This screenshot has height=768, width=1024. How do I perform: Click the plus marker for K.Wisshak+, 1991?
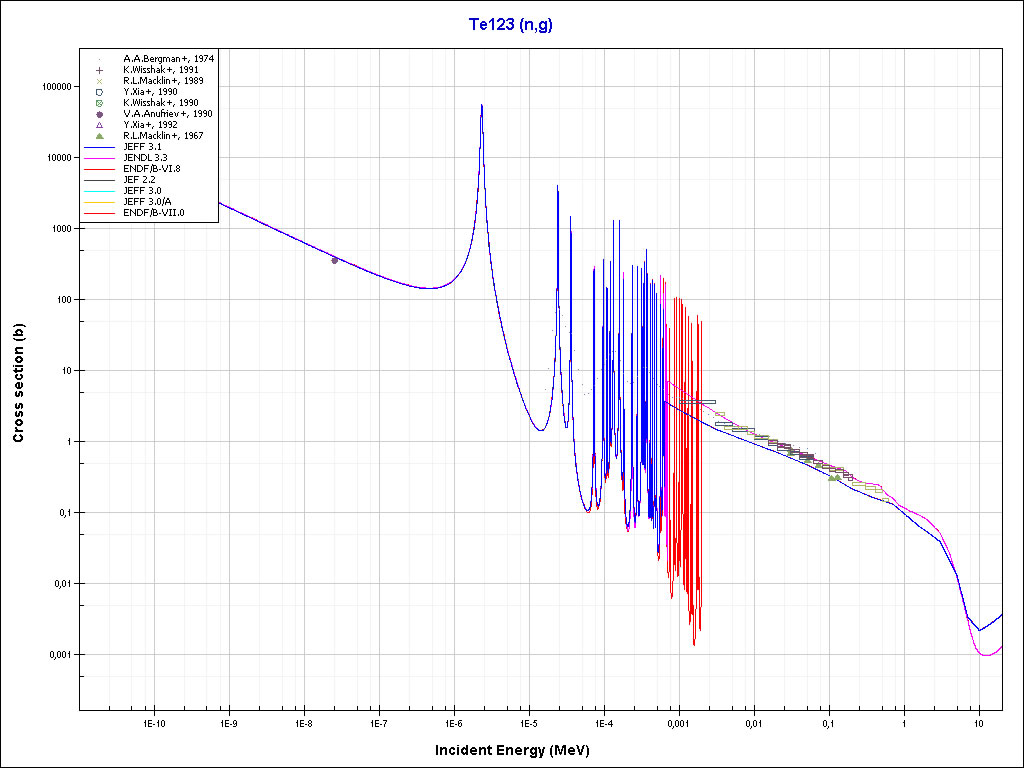click(99, 70)
